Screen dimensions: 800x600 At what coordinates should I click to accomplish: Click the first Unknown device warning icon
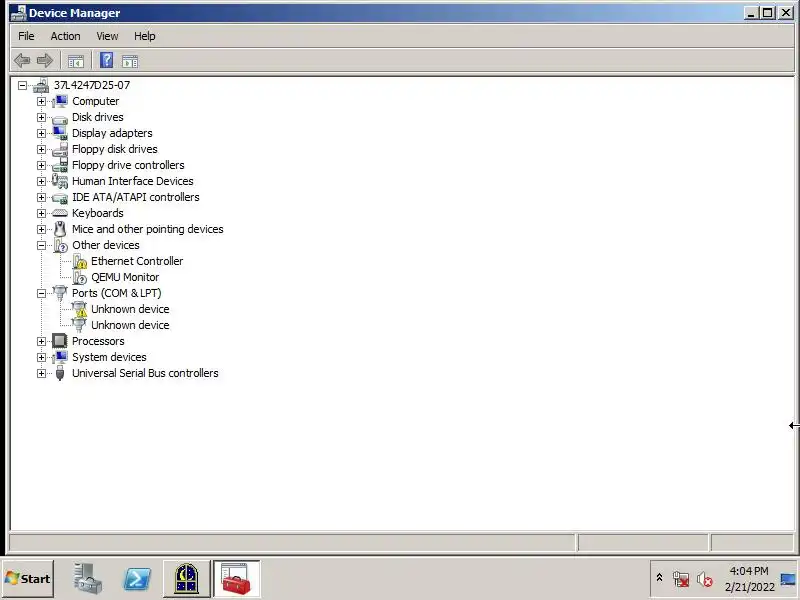(79, 309)
